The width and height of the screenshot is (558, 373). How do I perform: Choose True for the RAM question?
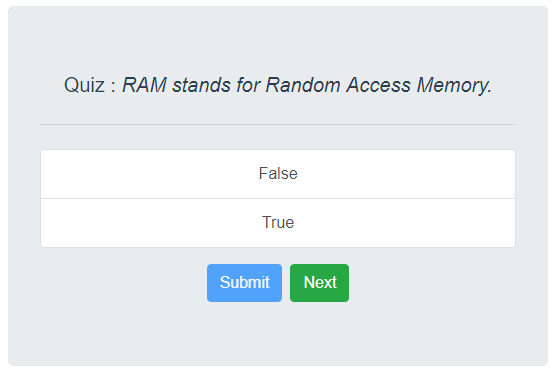[x=278, y=223]
